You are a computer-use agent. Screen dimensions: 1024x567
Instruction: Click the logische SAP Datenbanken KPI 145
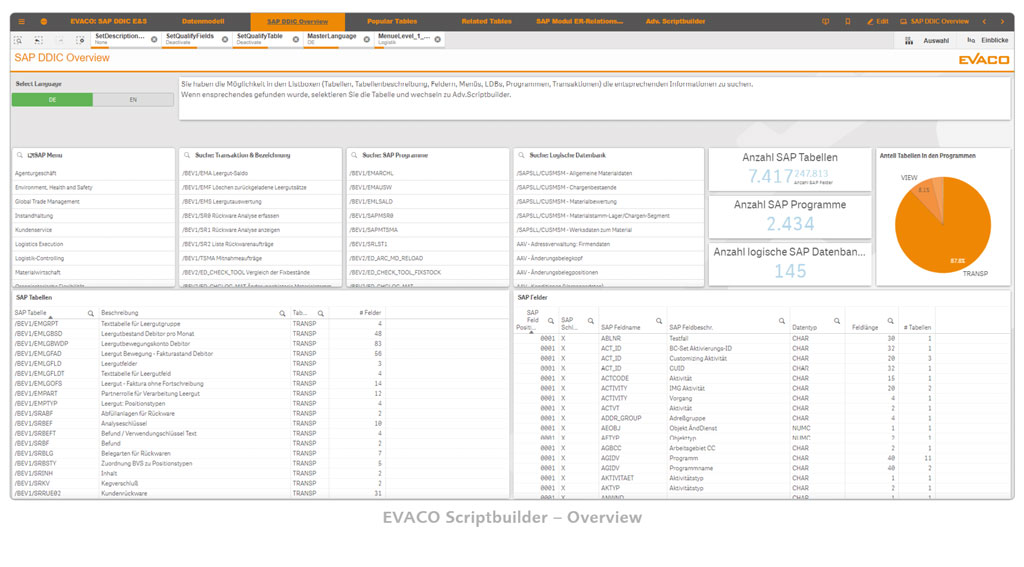click(790, 271)
